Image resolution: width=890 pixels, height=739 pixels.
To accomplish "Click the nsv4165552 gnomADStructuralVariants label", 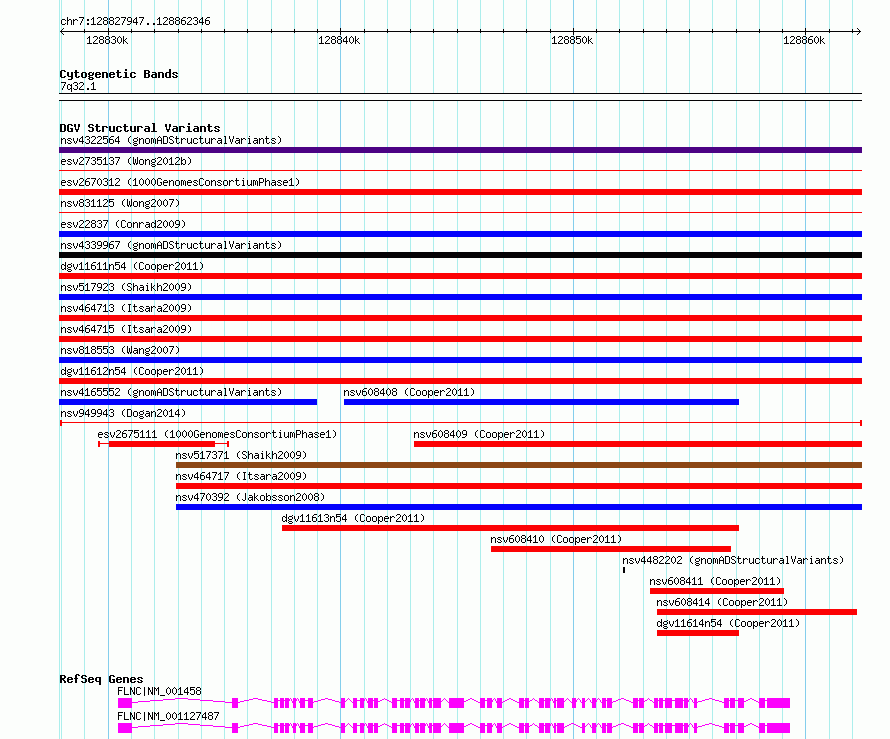I will [x=171, y=392].
